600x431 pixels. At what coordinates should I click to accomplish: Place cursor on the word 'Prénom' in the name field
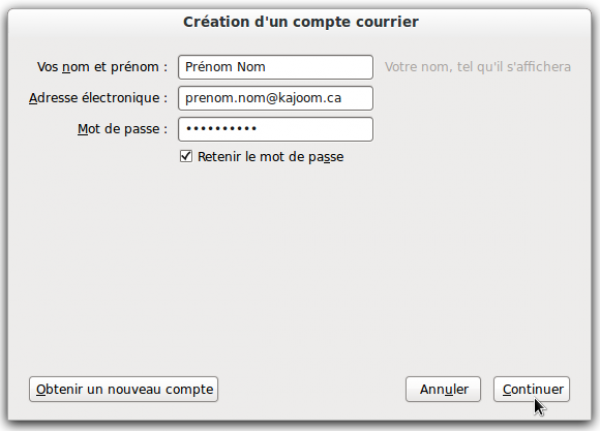pos(209,67)
